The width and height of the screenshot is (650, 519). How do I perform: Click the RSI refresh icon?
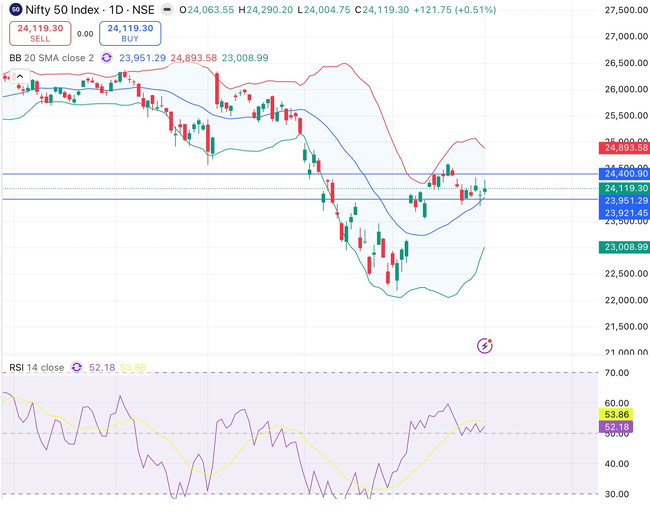tap(77, 367)
